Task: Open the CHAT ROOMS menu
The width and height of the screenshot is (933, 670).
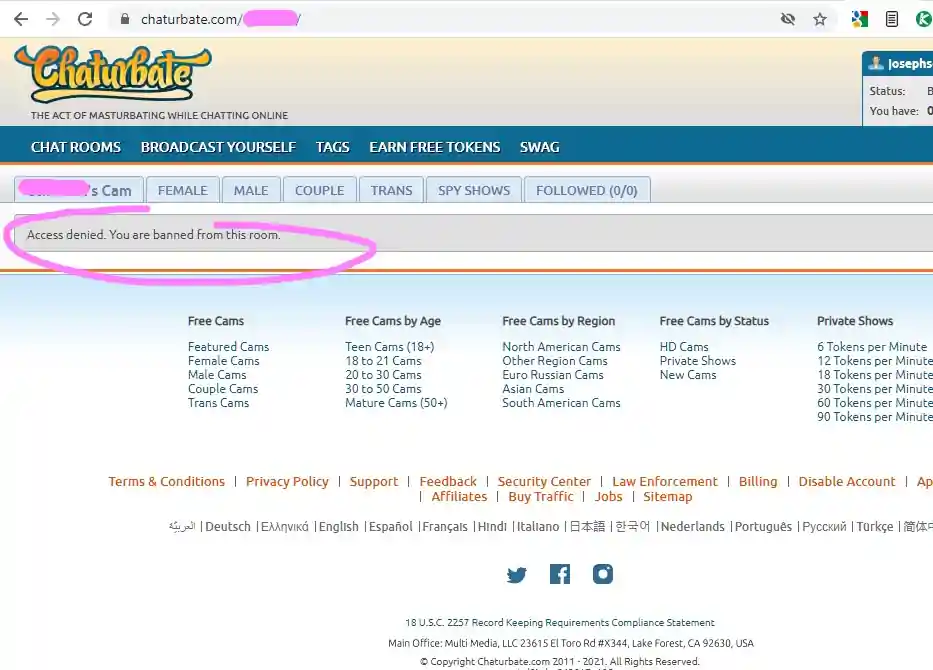Action: [76, 147]
